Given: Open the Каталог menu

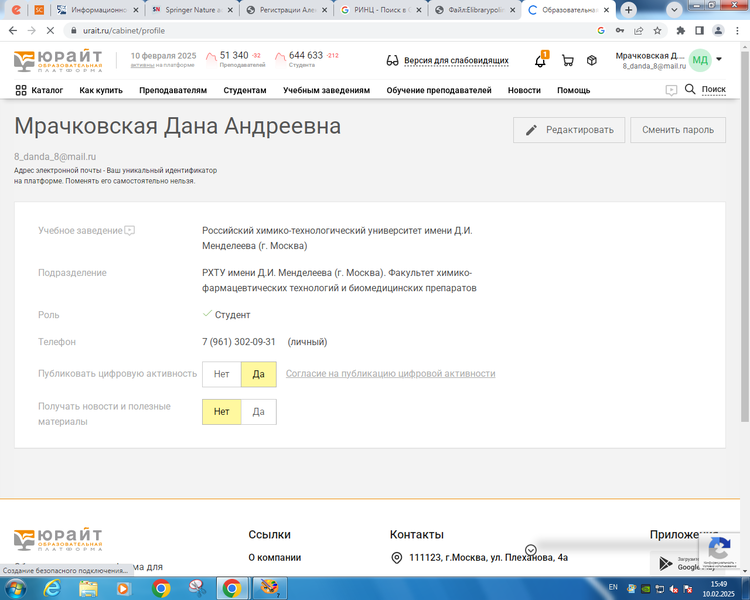Looking at the screenshot, I should point(39,90).
